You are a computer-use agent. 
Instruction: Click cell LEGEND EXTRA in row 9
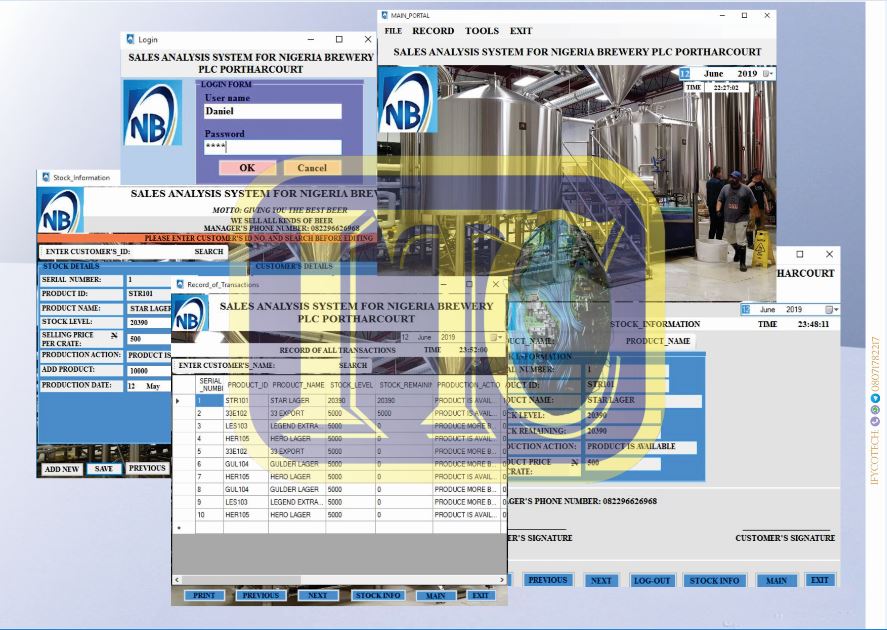pos(297,502)
